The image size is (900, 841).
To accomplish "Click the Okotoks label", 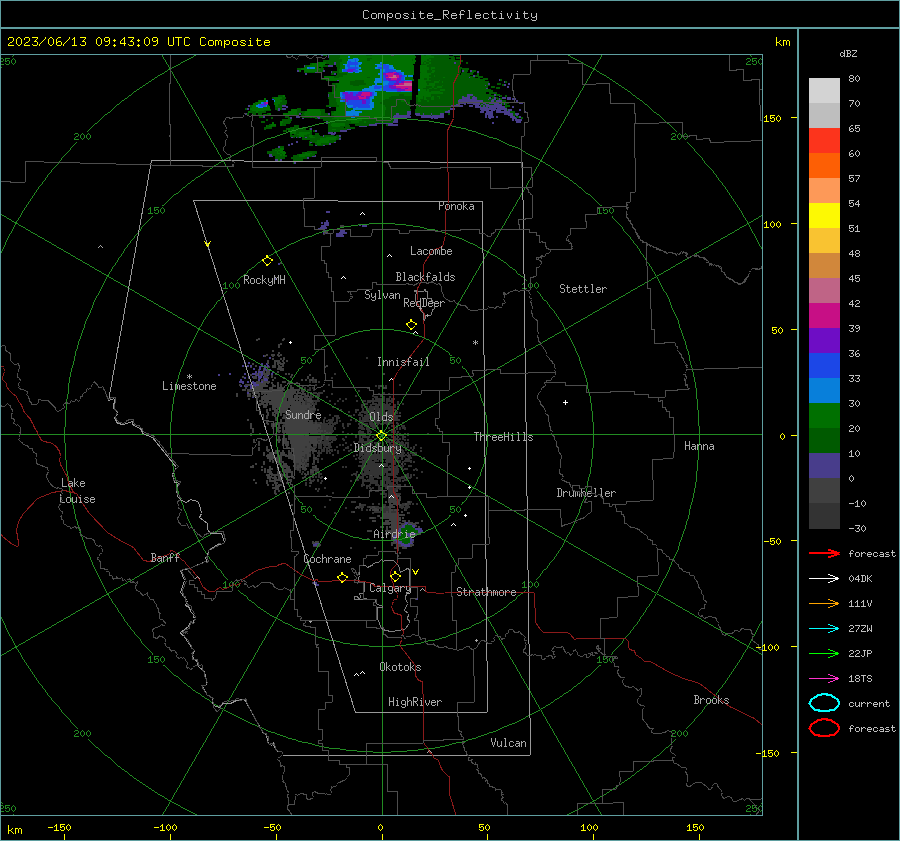I will click(x=400, y=667).
